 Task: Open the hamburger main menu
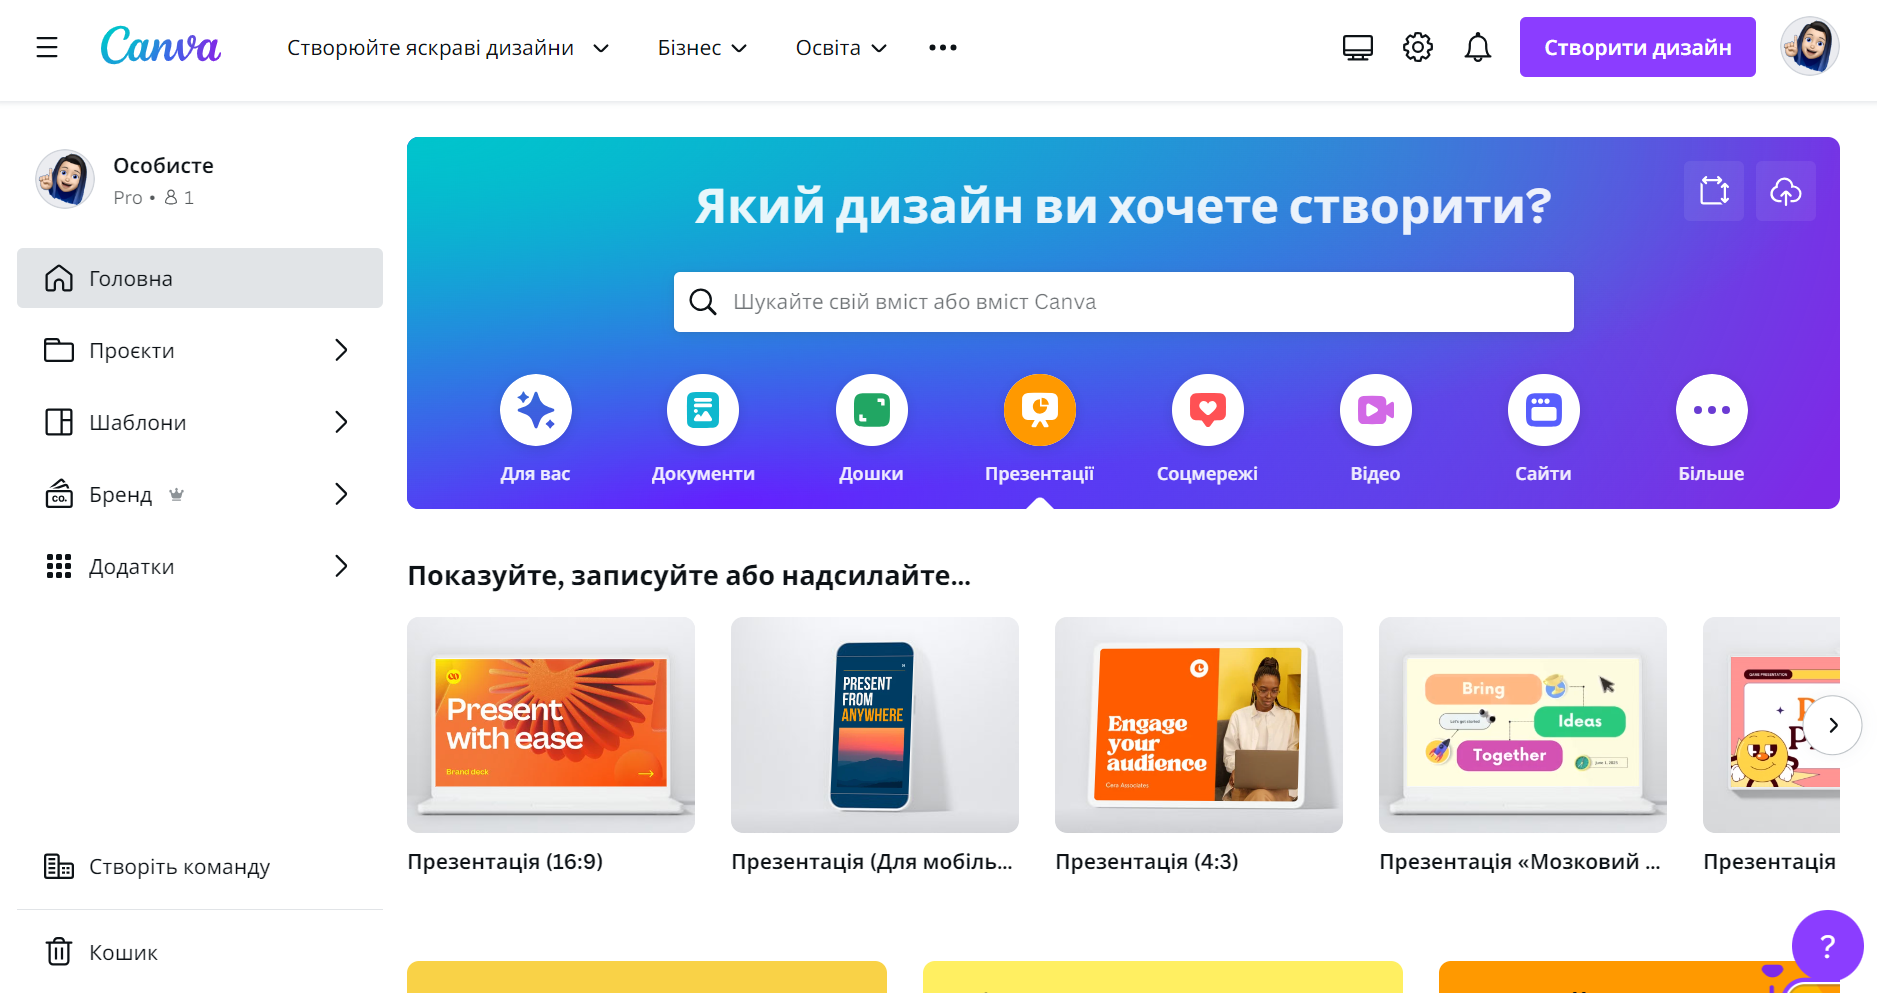(47, 47)
